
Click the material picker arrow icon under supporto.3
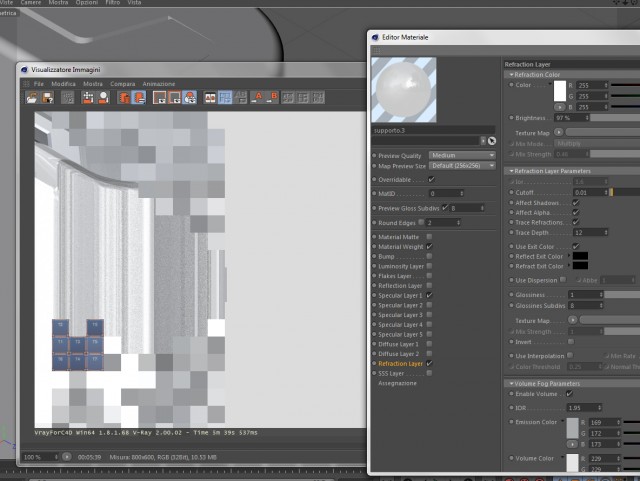(492, 141)
